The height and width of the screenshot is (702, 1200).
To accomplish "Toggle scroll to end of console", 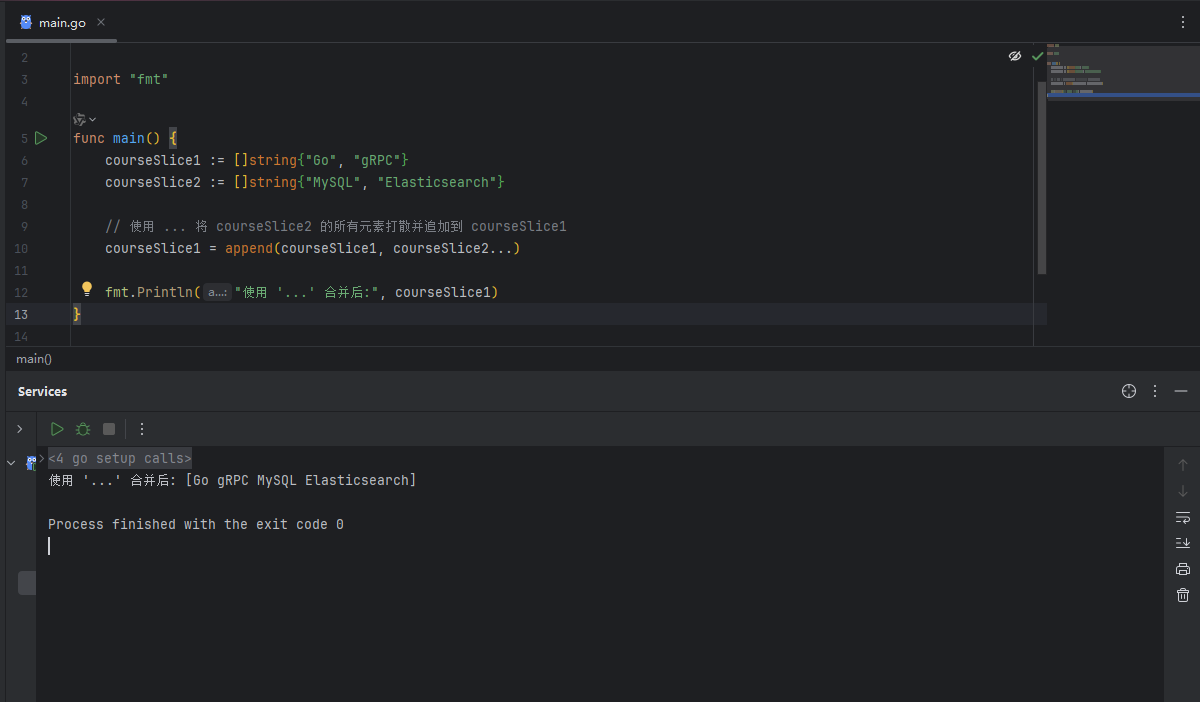I will (1183, 543).
